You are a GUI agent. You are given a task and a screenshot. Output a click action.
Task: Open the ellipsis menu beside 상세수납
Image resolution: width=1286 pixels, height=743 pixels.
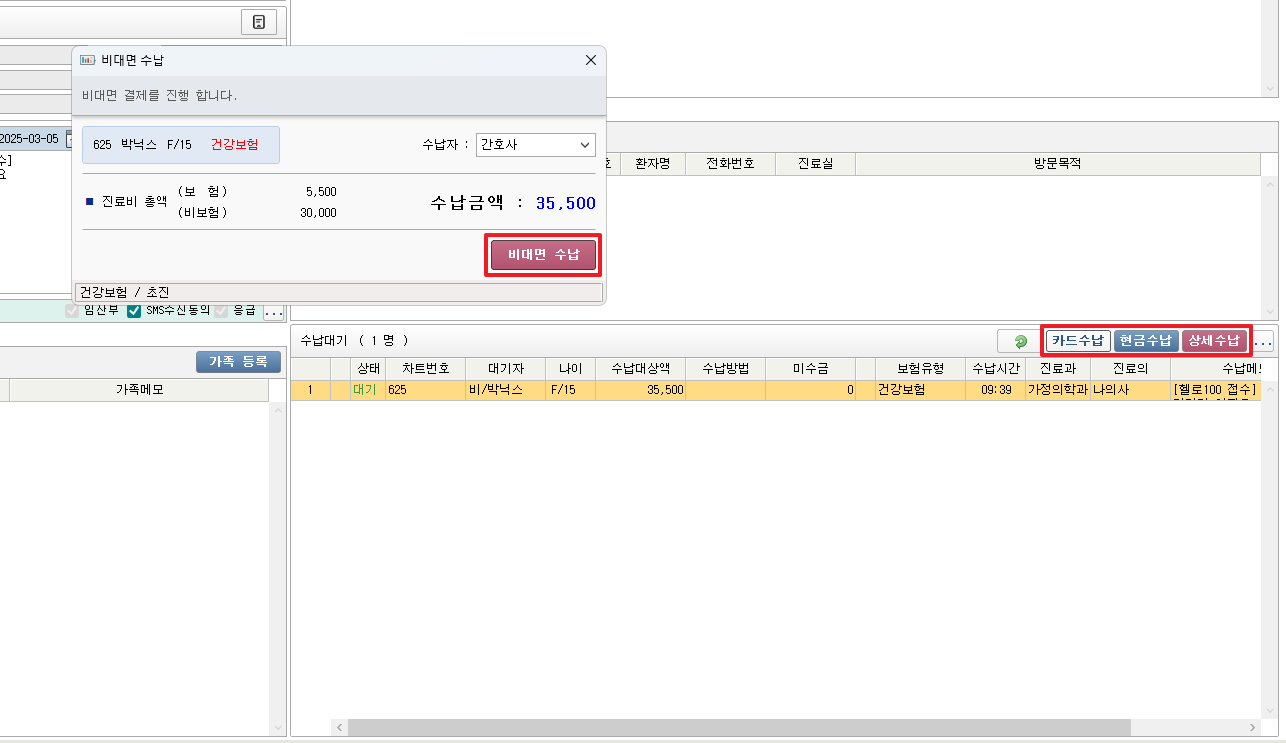tap(1263, 342)
